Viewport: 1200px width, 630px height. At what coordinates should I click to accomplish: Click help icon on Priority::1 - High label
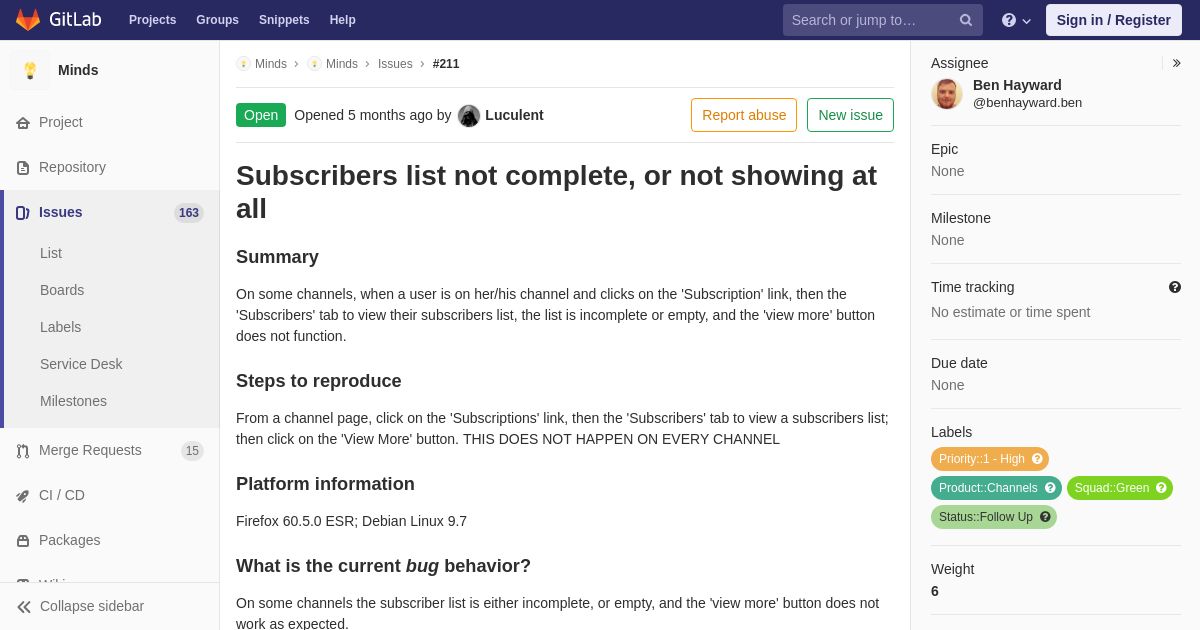(x=1037, y=459)
